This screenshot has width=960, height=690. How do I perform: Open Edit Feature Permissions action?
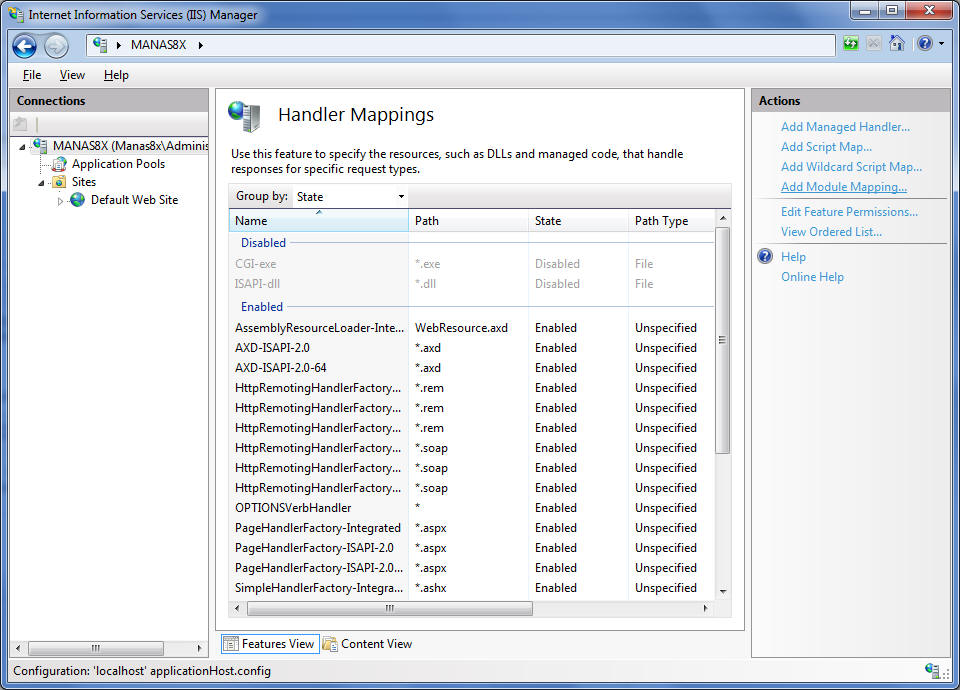pyautogui.click(x=849, y=212)
